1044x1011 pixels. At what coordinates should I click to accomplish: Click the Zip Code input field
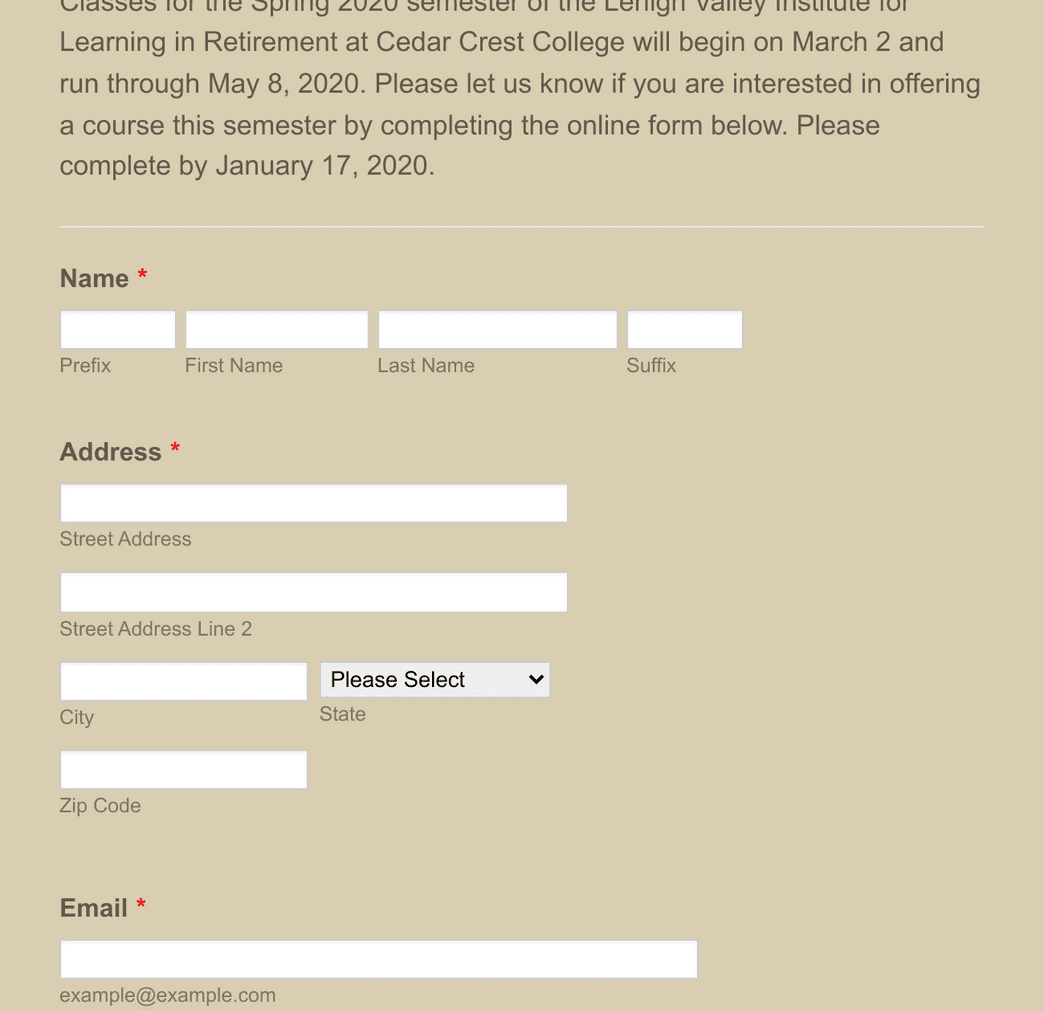[183, 769]
